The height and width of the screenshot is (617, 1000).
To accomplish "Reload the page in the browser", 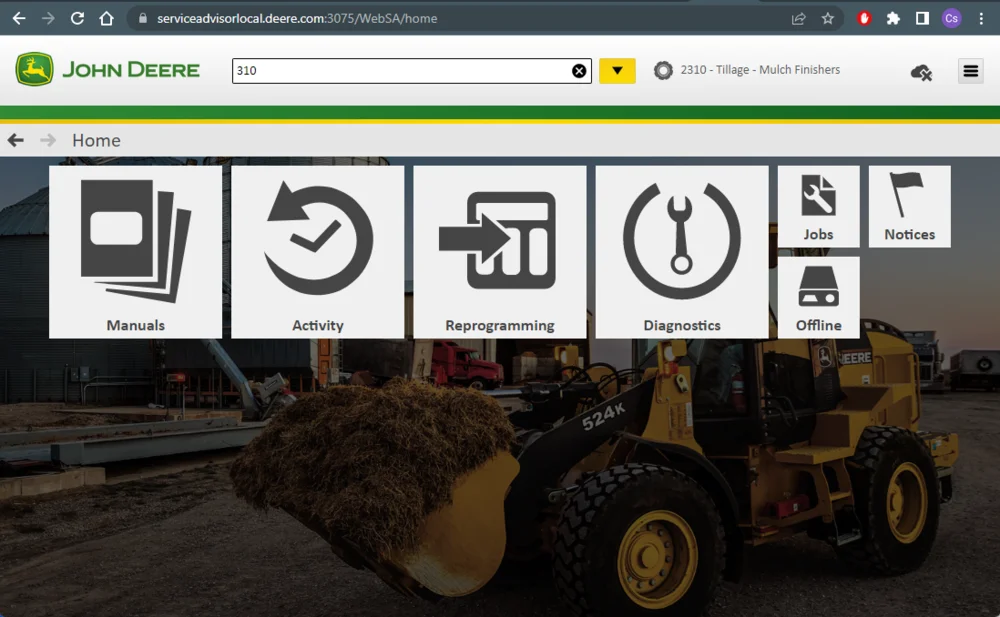I will 77,18.
